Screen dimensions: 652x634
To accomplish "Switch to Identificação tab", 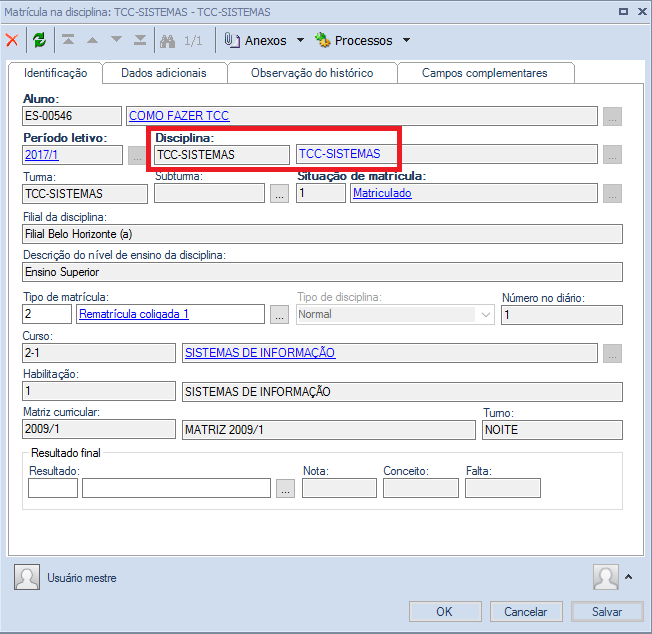I will tap(55, 73).
